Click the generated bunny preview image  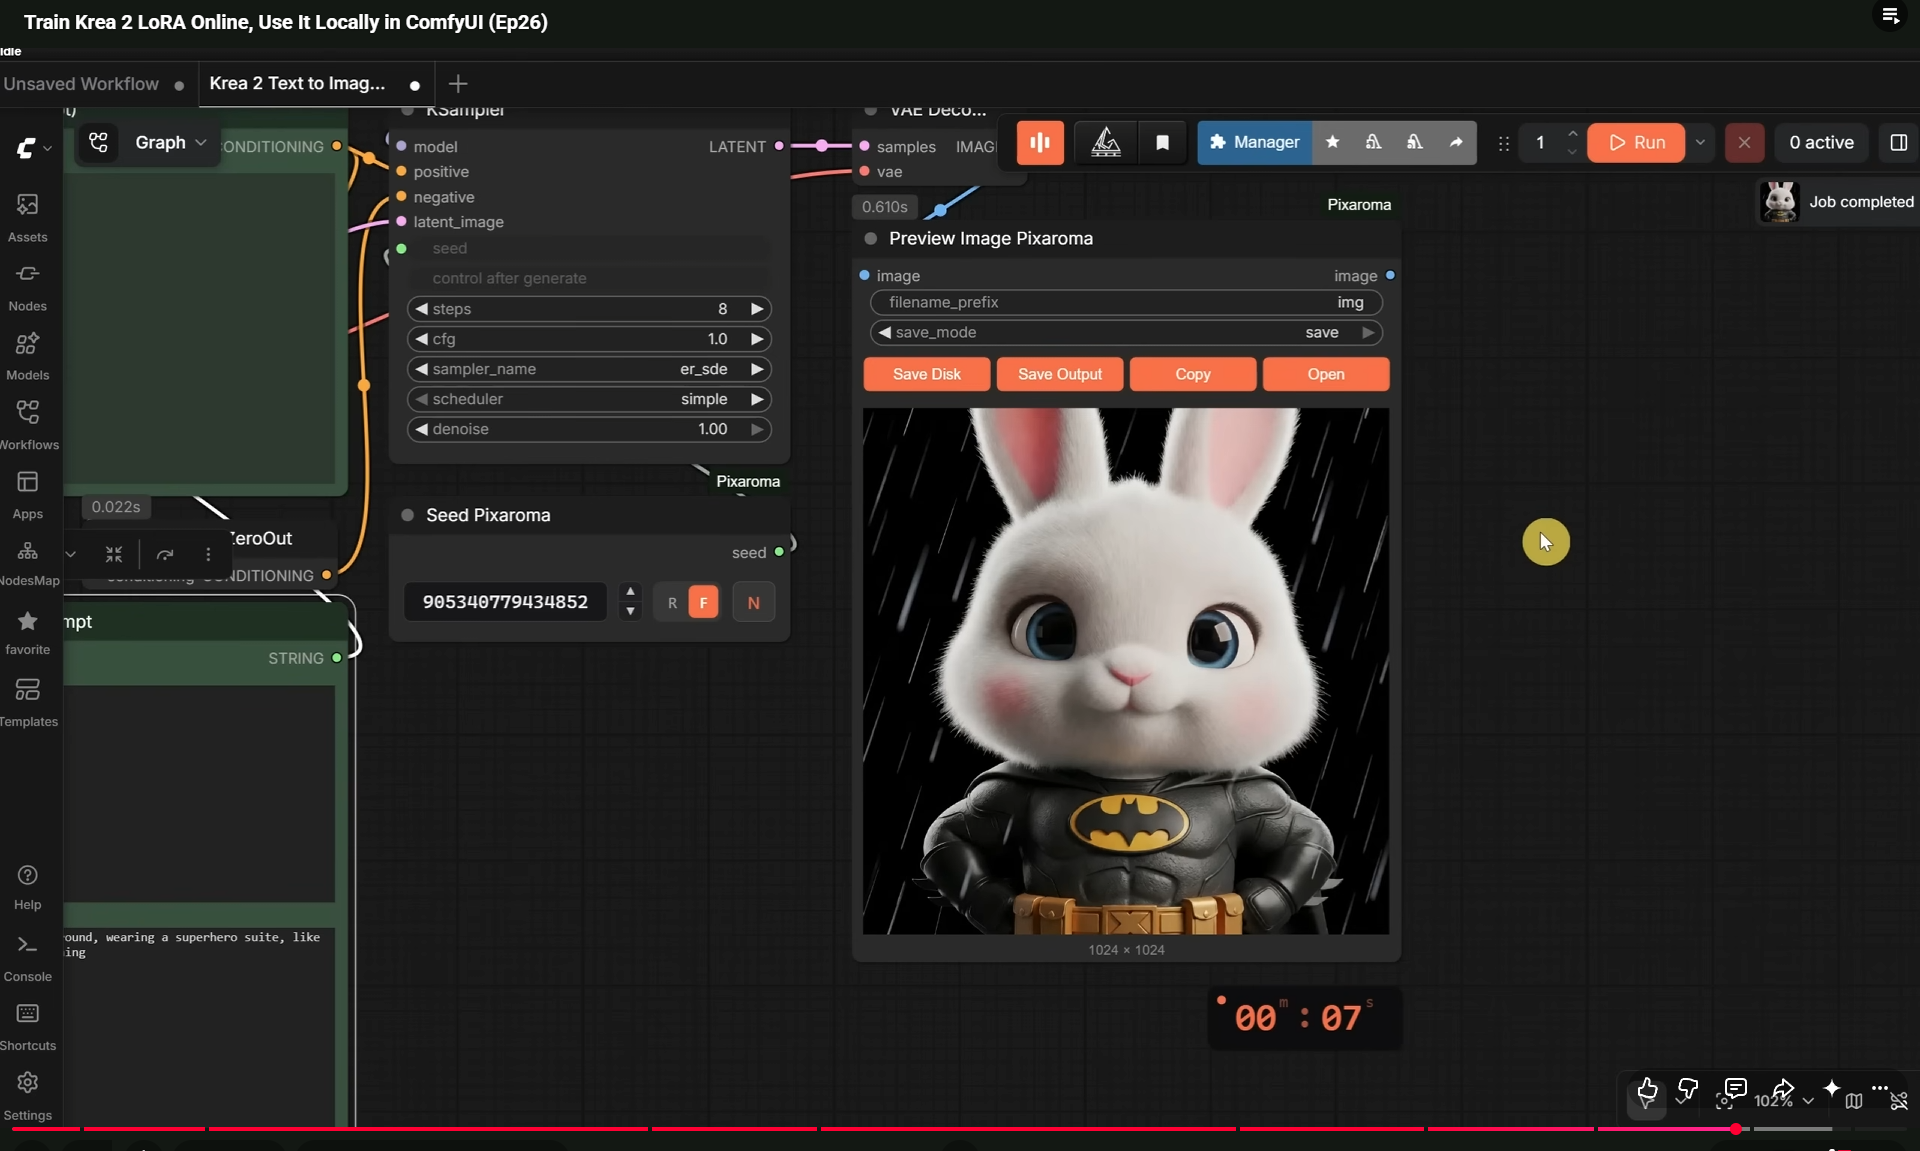tap(1126, 671)
